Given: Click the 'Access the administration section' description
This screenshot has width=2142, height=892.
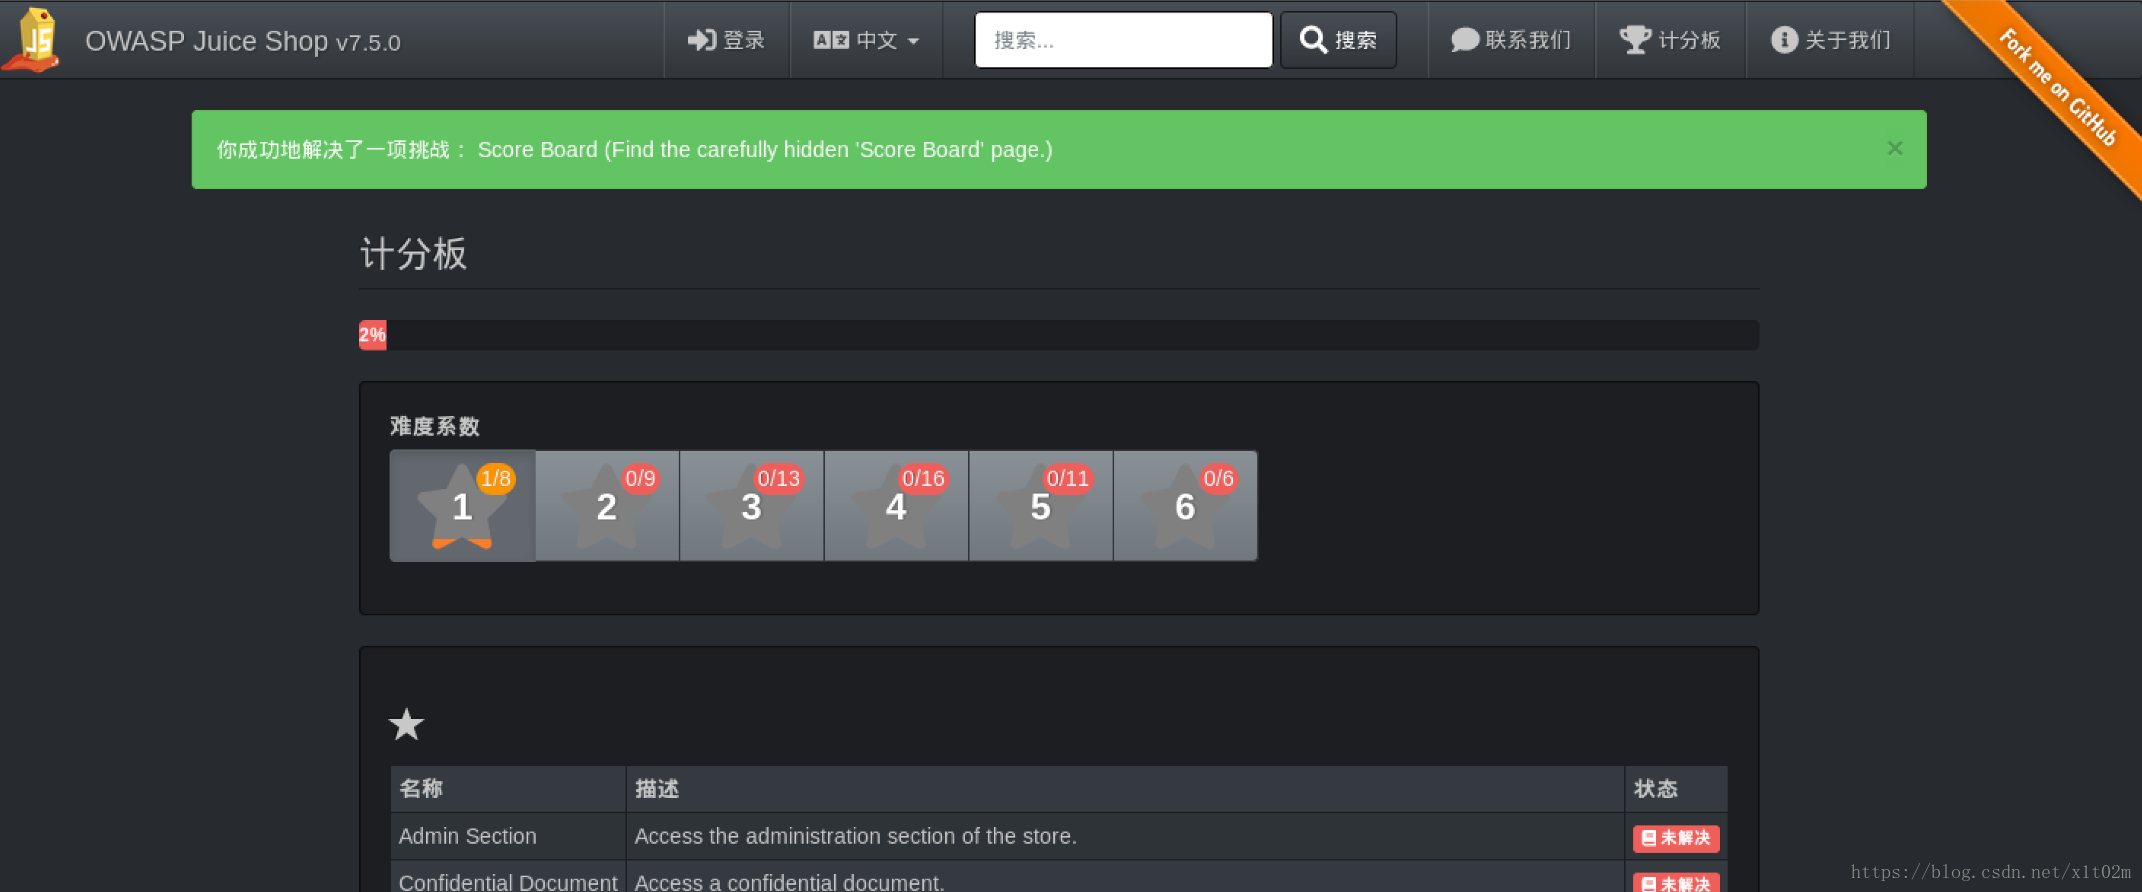Looking at the screenshot, I should point(856,836).
